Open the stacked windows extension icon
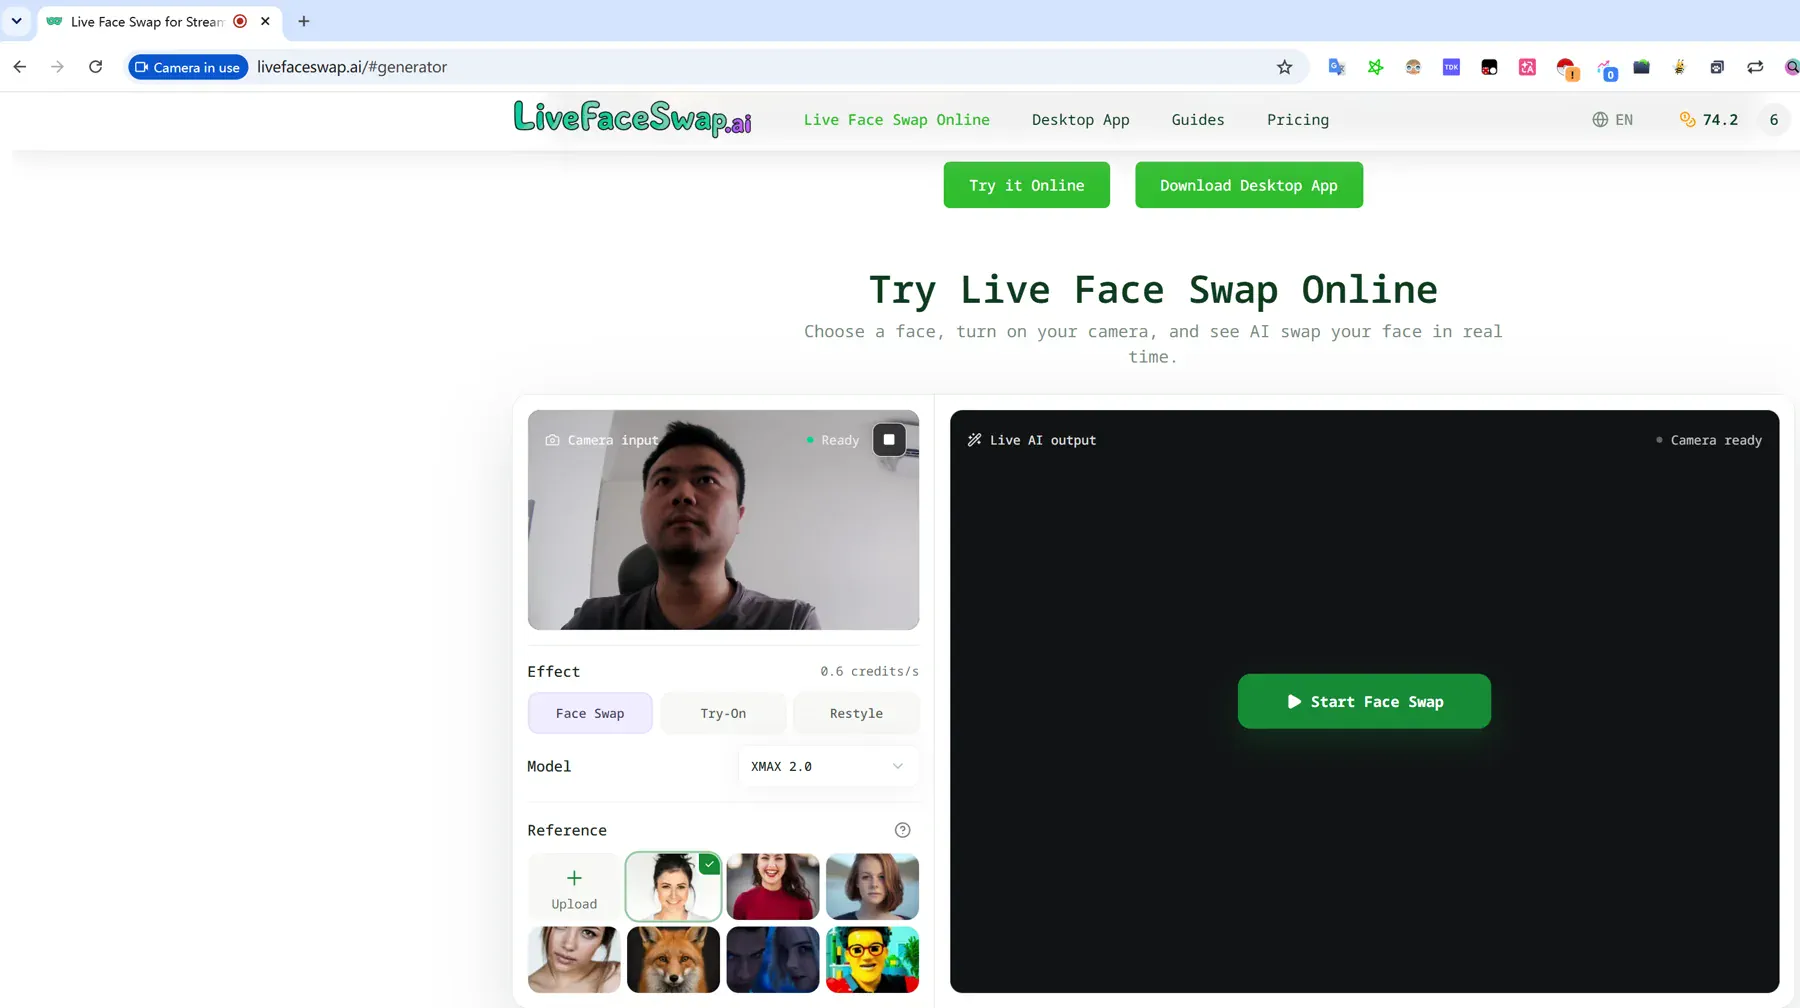This screenshot has height=1008, width=1800. [x=1717, y=67]
